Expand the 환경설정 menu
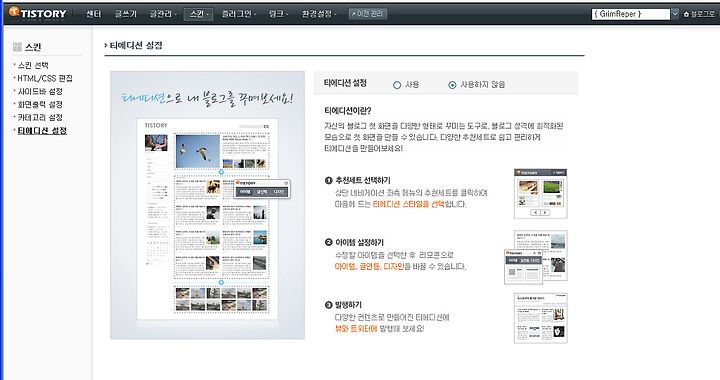Viewport: 720px width, 380px height. (319, 14)
